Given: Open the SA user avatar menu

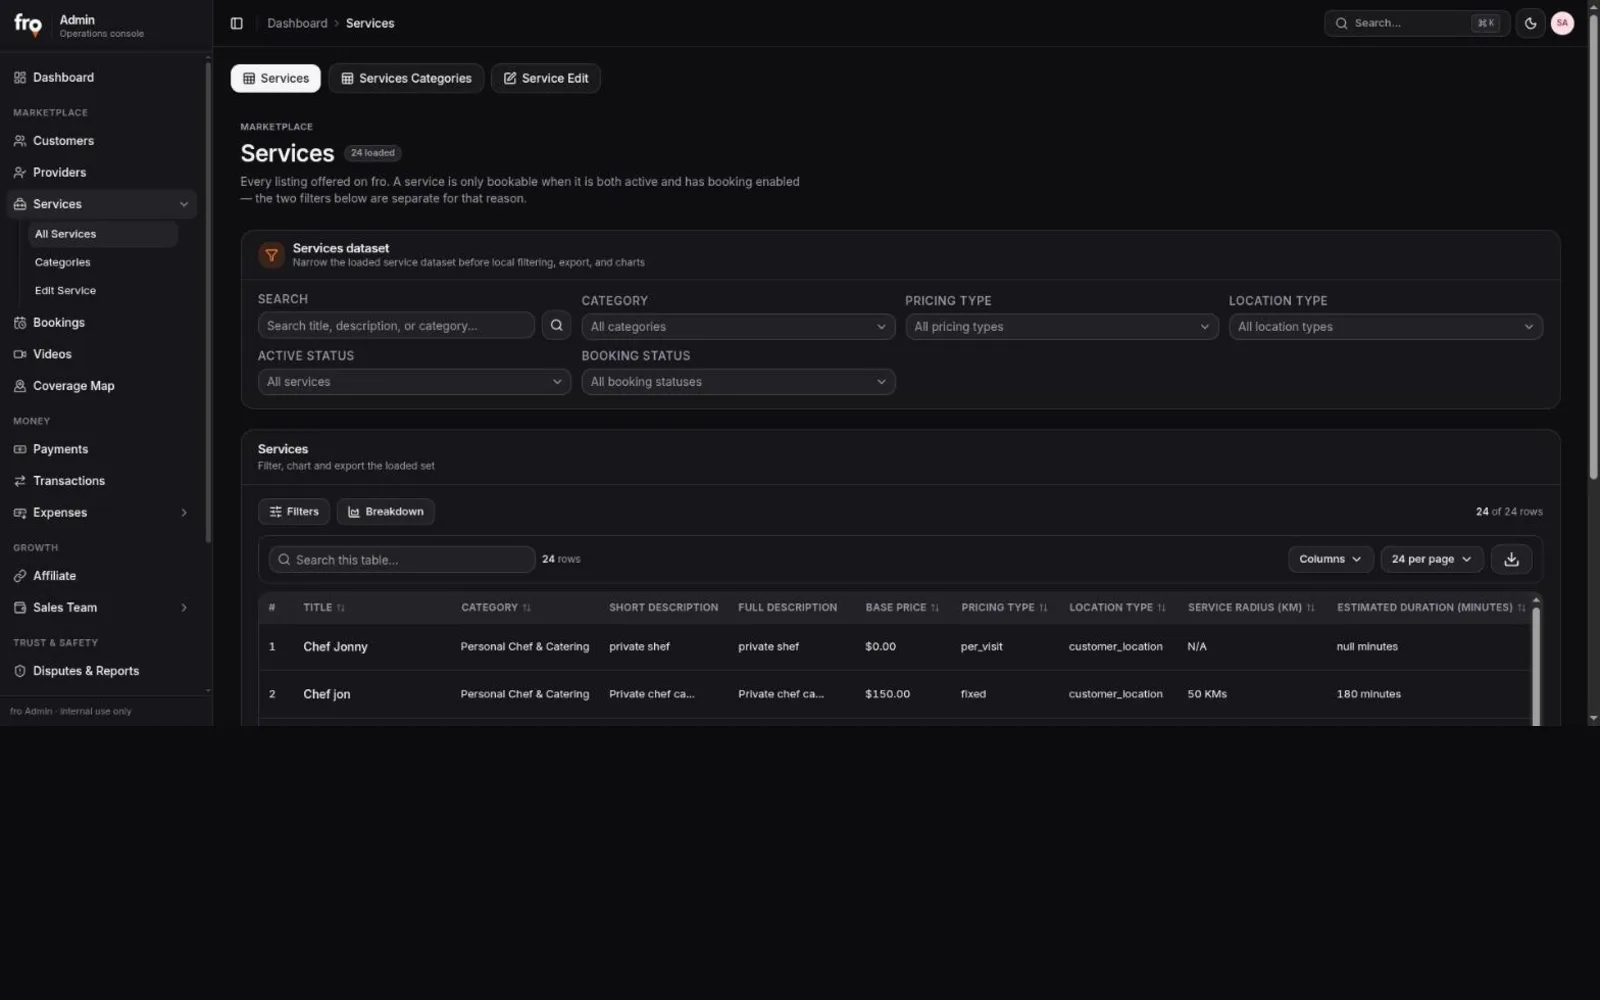Looking at the screenshot, I should 1562,23.
